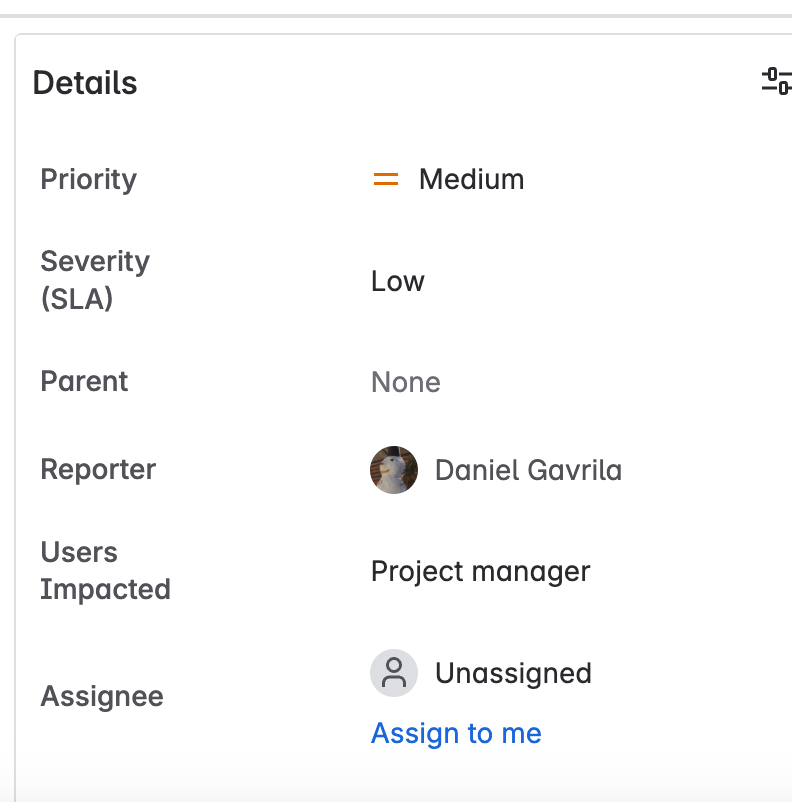Click the Reporter field label

coord(98,470)
